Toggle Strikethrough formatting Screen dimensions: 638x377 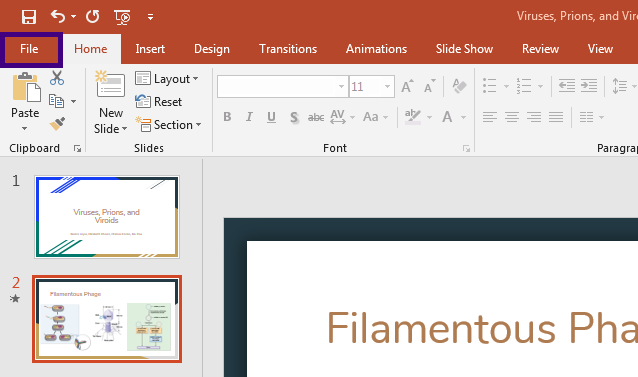coord(316,117)
